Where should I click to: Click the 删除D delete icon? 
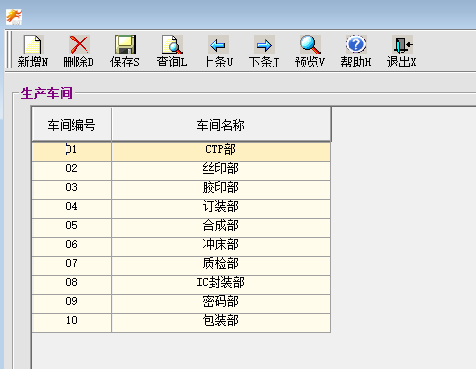coord(79,45)
